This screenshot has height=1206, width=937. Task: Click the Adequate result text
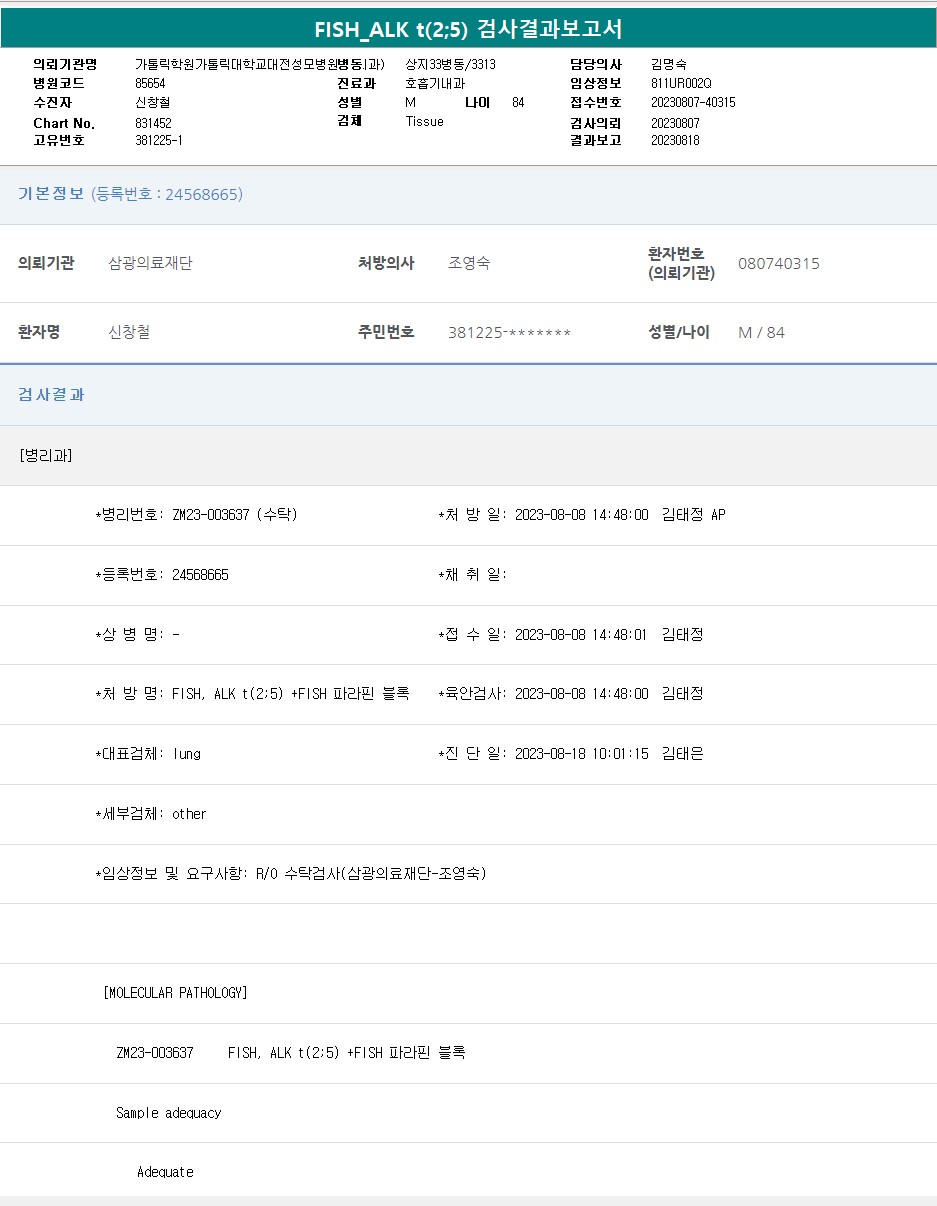coord(165,1172)
